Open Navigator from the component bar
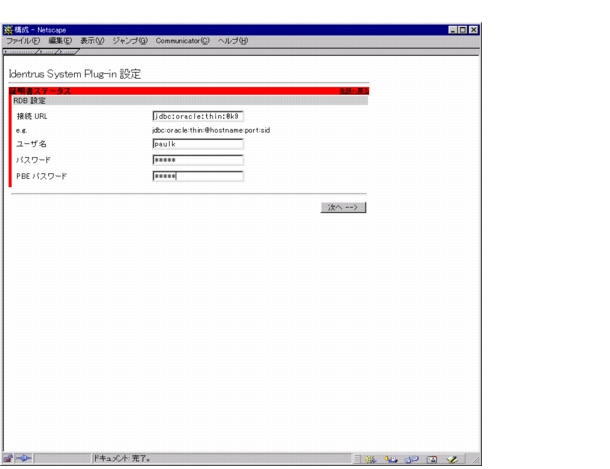The width and height of the screenshot is (610, 469). tap(370, 459)
